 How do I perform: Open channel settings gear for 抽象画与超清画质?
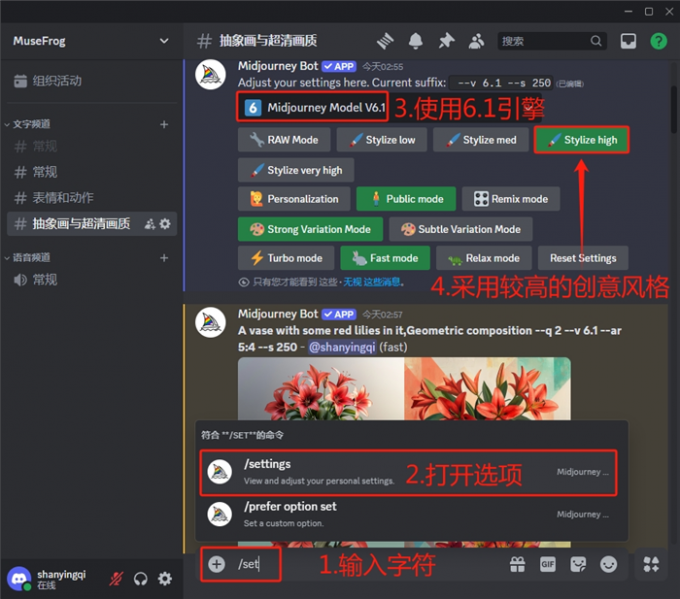[165, 224]
